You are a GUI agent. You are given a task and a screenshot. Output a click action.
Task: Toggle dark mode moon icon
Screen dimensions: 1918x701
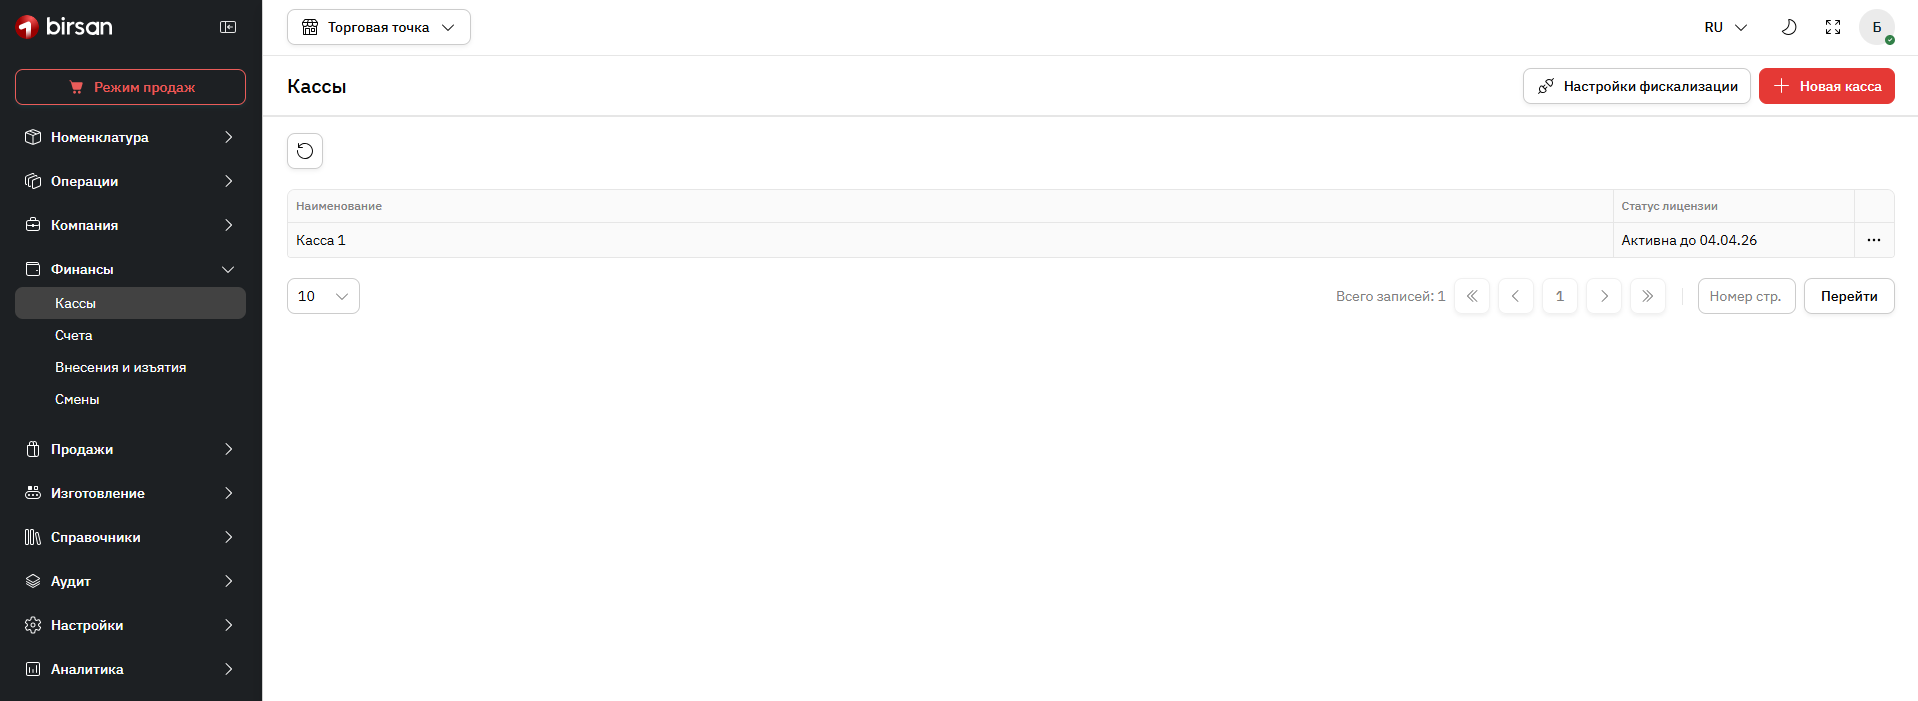click(x=1789, y=27)
